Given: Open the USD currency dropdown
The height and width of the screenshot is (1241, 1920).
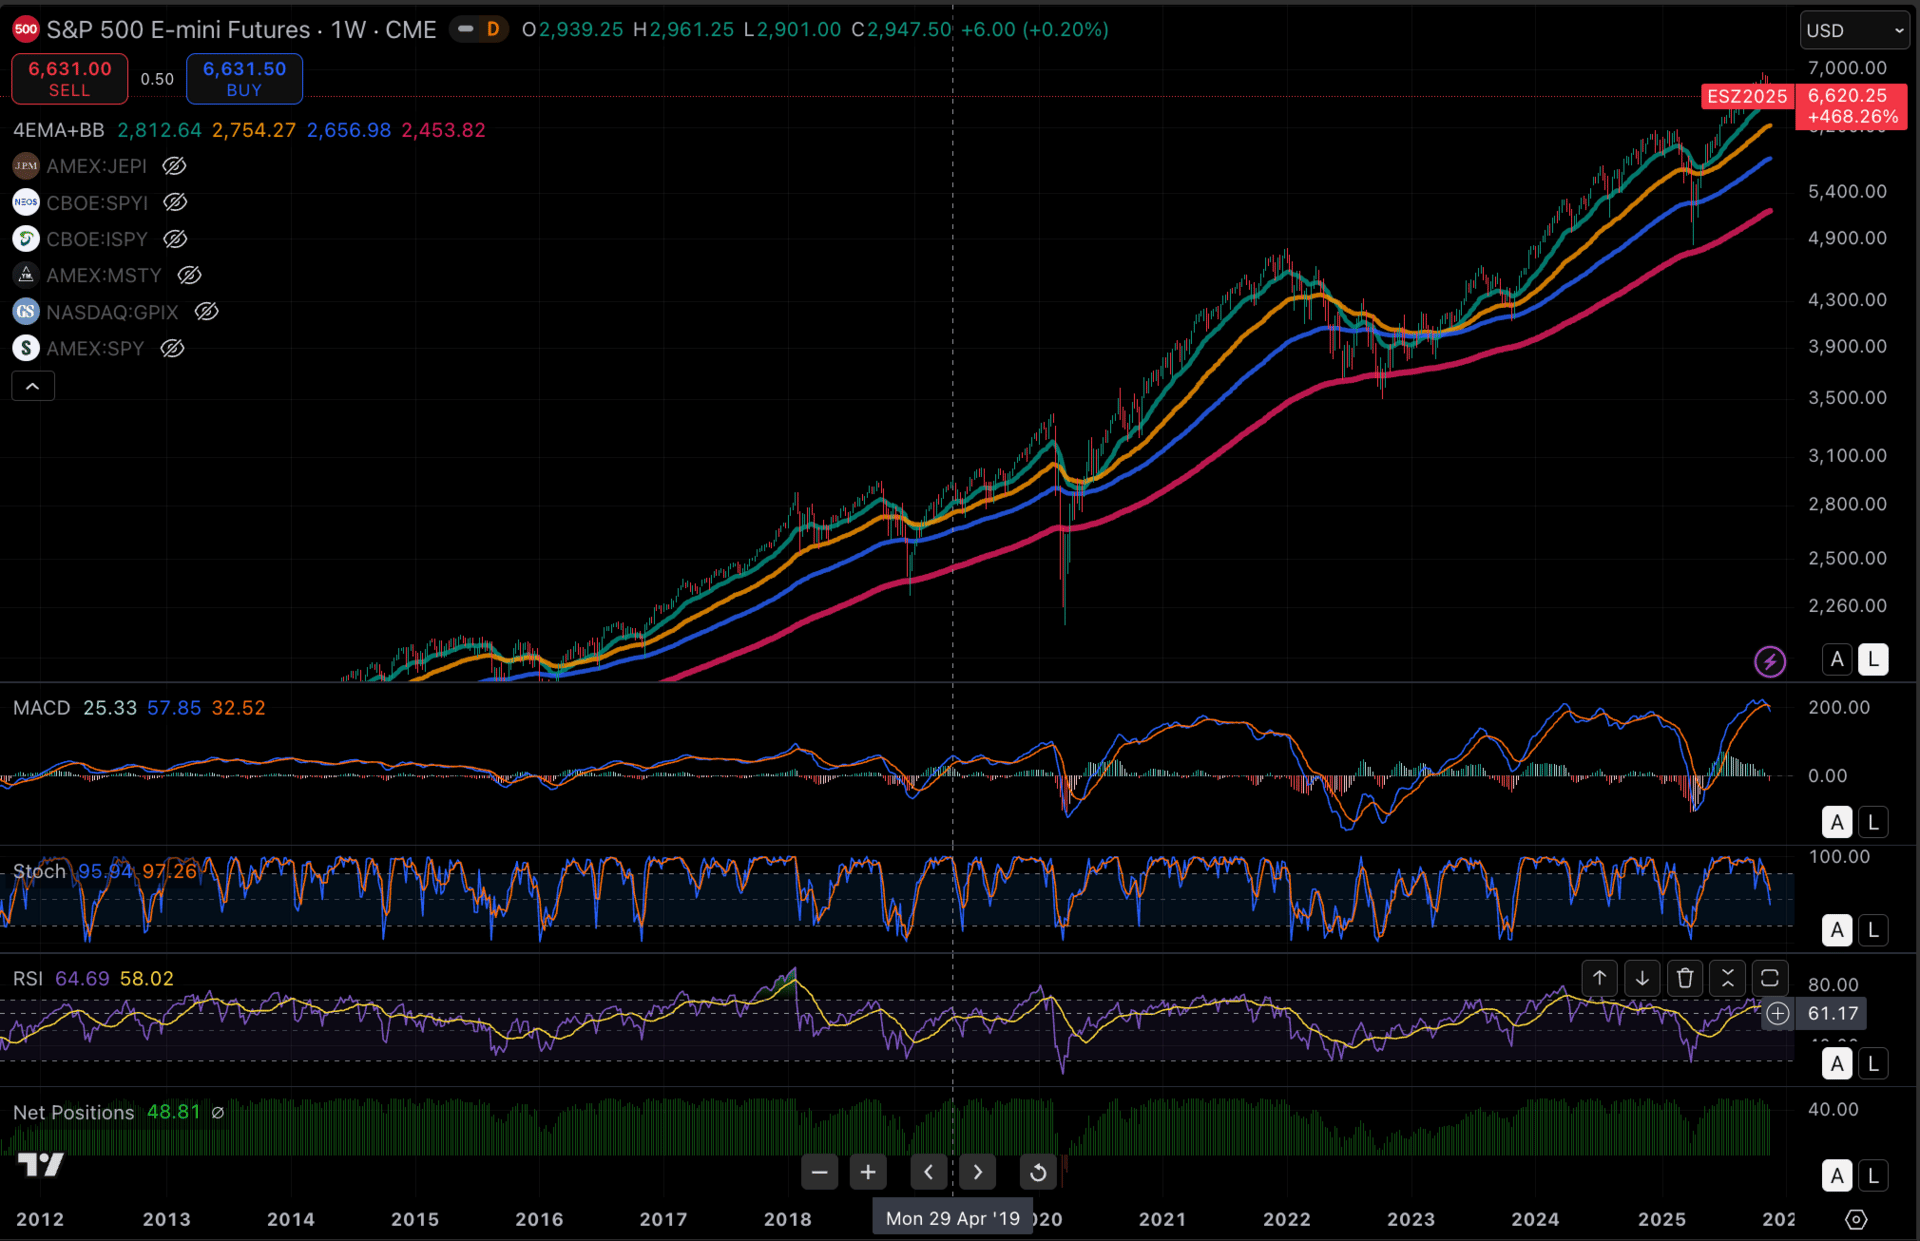Looking at the screenshot, I should [x=1855, y=30].
